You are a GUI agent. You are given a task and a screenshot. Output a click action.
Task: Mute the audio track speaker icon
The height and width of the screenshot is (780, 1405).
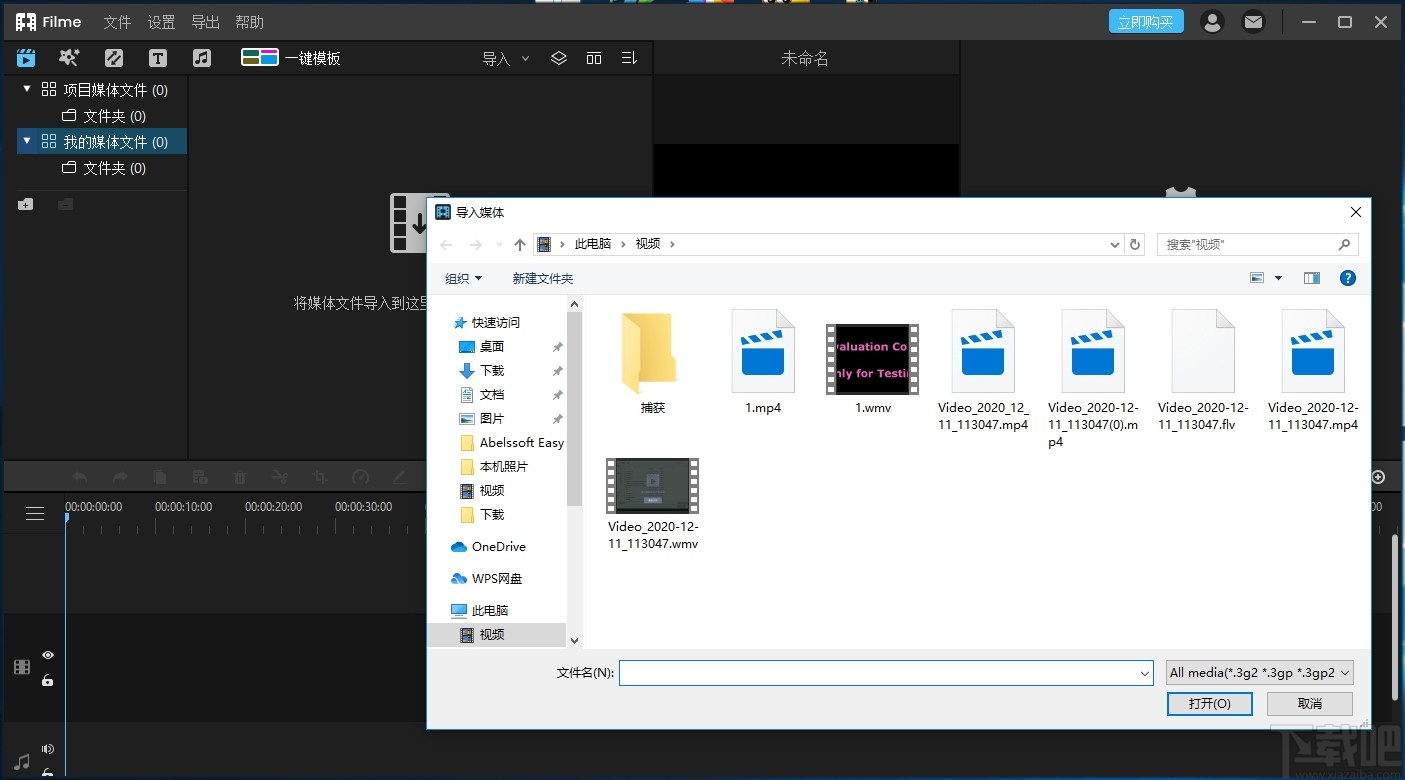47,748
